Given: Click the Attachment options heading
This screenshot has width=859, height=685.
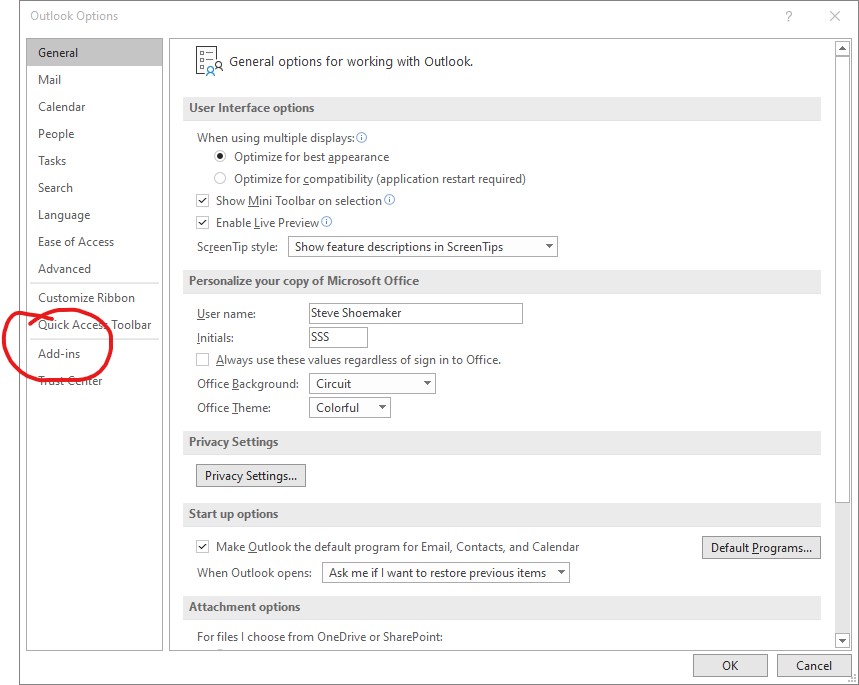Looking at the screenshot, I should pyautogui.click(x=244, y=607).
